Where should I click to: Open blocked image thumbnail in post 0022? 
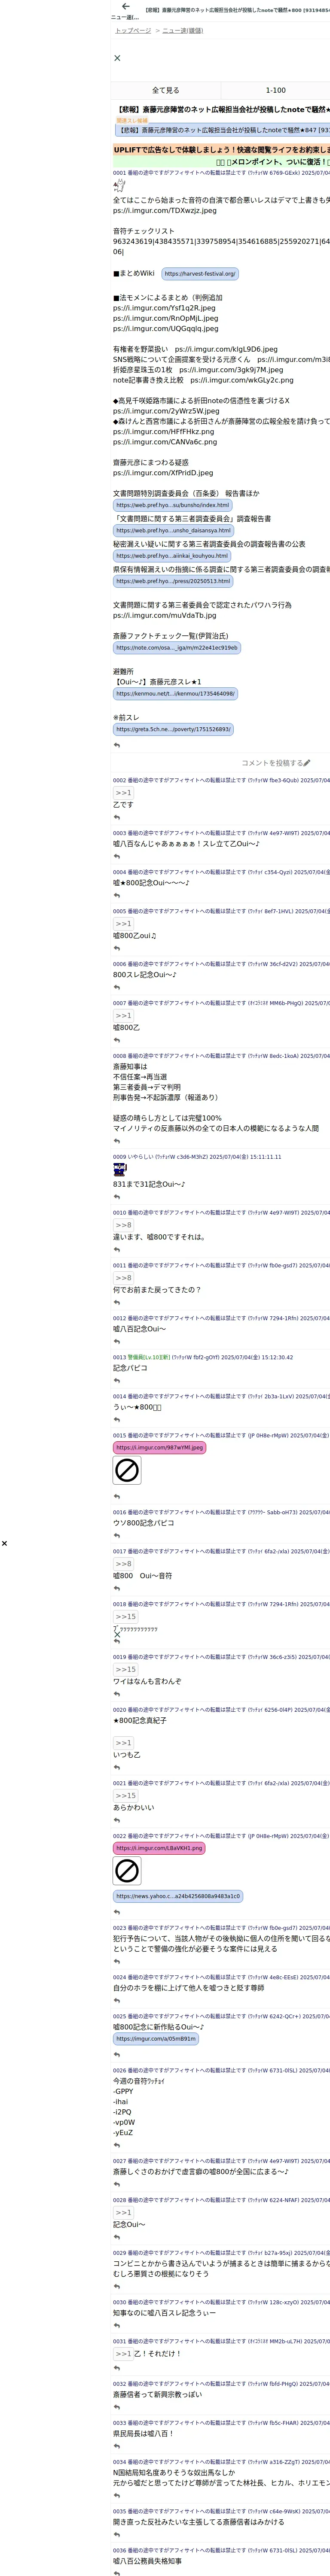point(127,1871)
